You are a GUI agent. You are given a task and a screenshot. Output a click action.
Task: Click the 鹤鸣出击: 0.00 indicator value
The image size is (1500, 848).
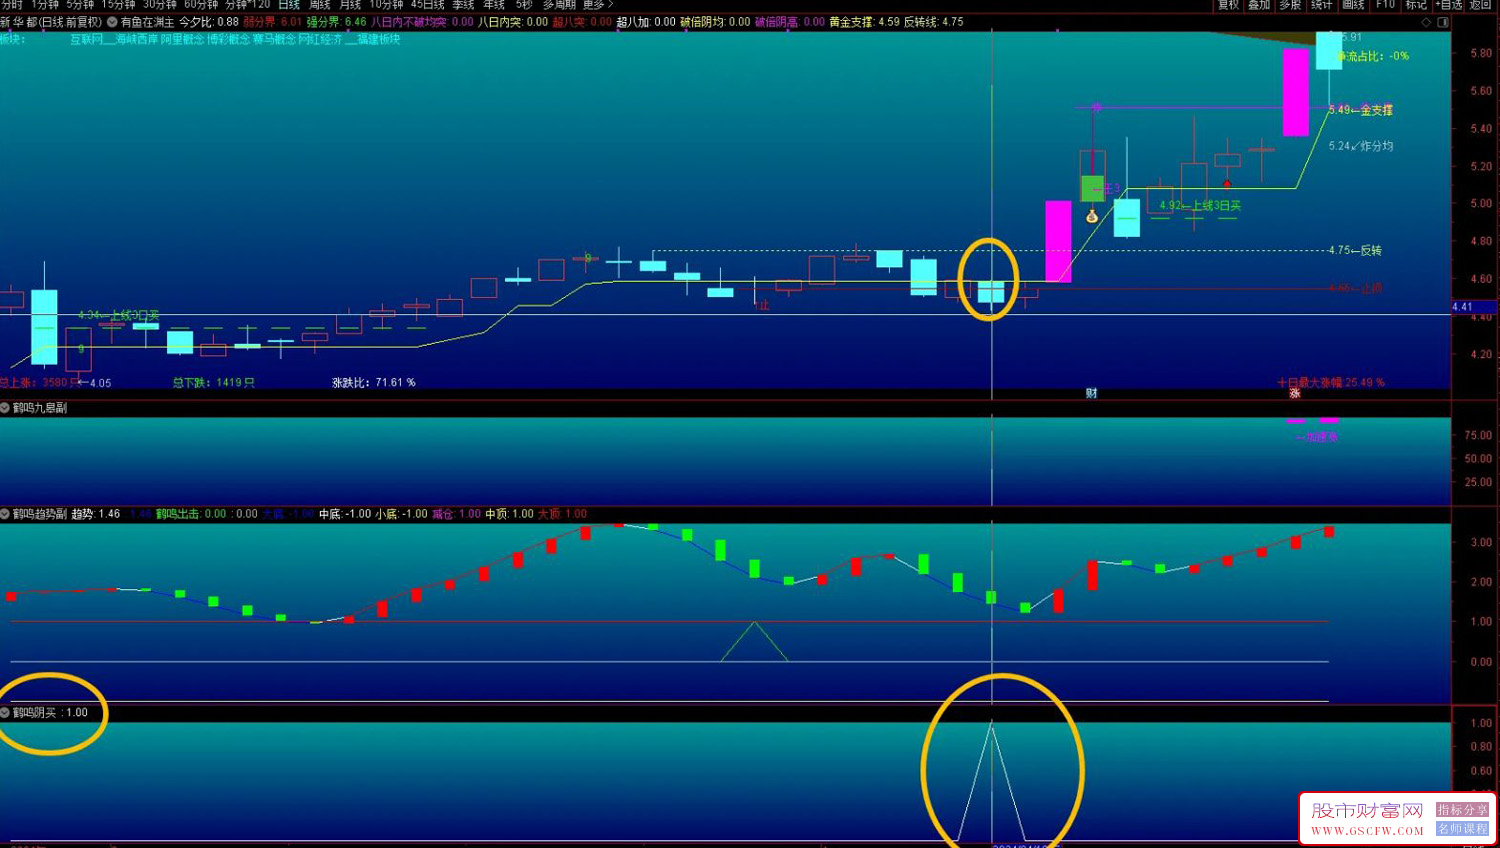191,514
